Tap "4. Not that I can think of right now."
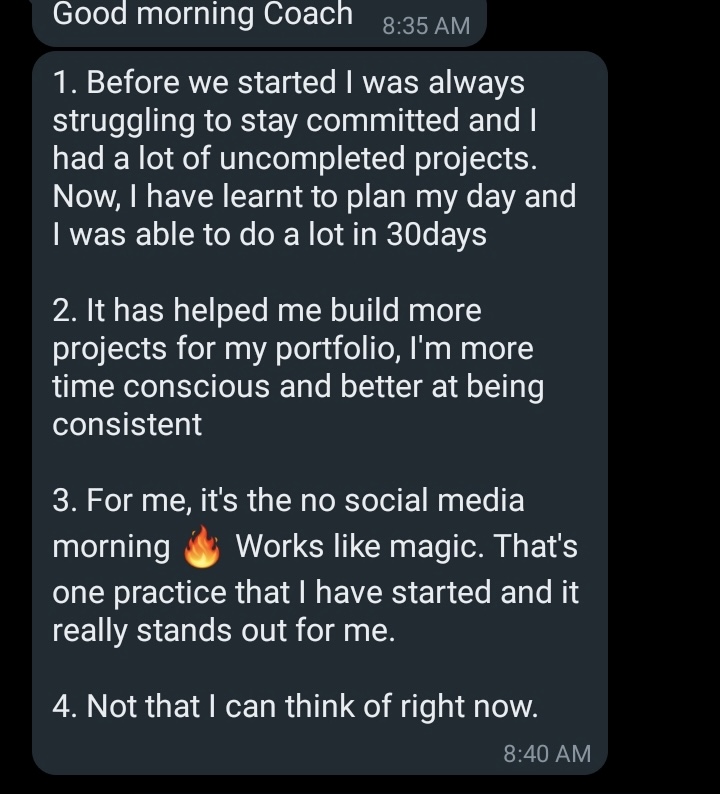Image resolution: width=720 pixels, height=794 pixels. click(295, 707)
